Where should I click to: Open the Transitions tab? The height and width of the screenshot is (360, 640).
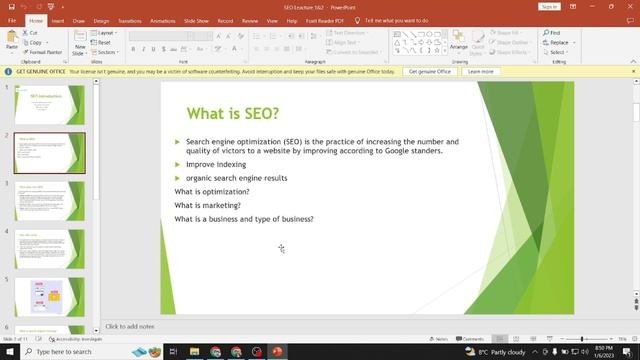tap(130, 21)
